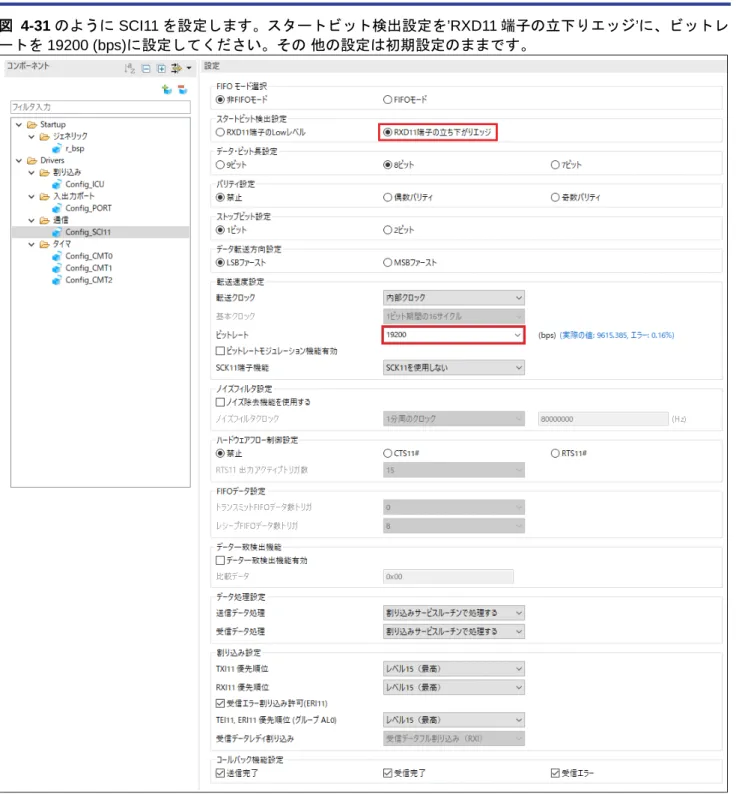The width and height of the screenshot is (736, 794).
Task: Collapse the 通信 node chevron
Action: tap(31, 220)
